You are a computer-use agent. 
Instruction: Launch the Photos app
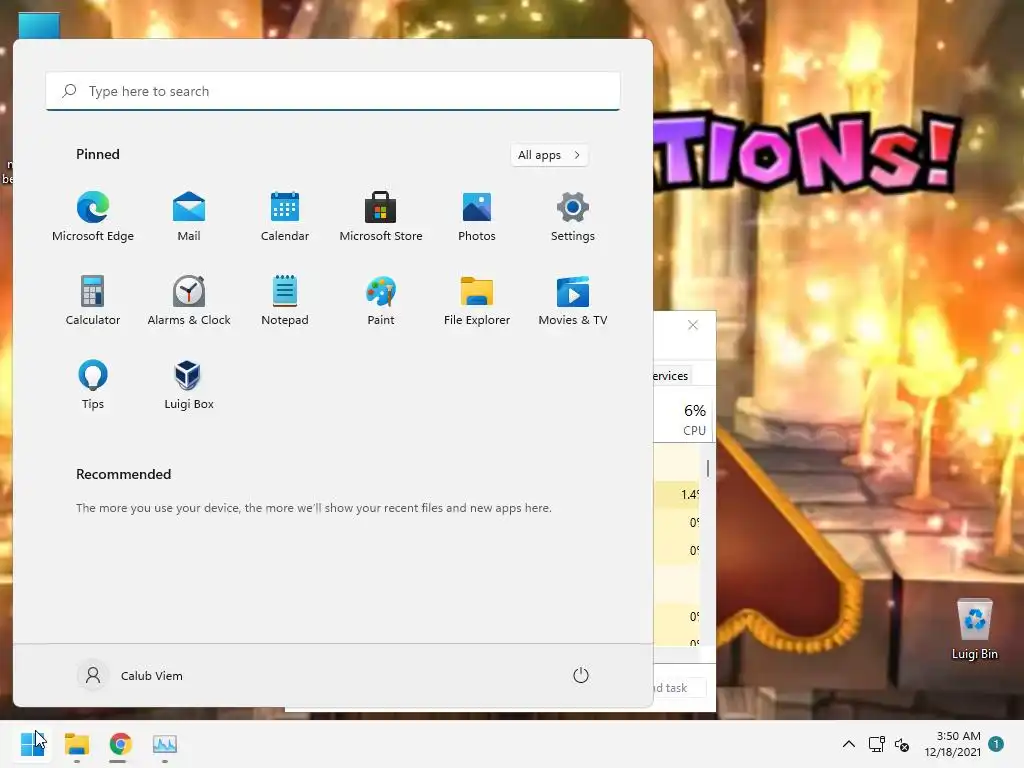[x=477, y=217]
